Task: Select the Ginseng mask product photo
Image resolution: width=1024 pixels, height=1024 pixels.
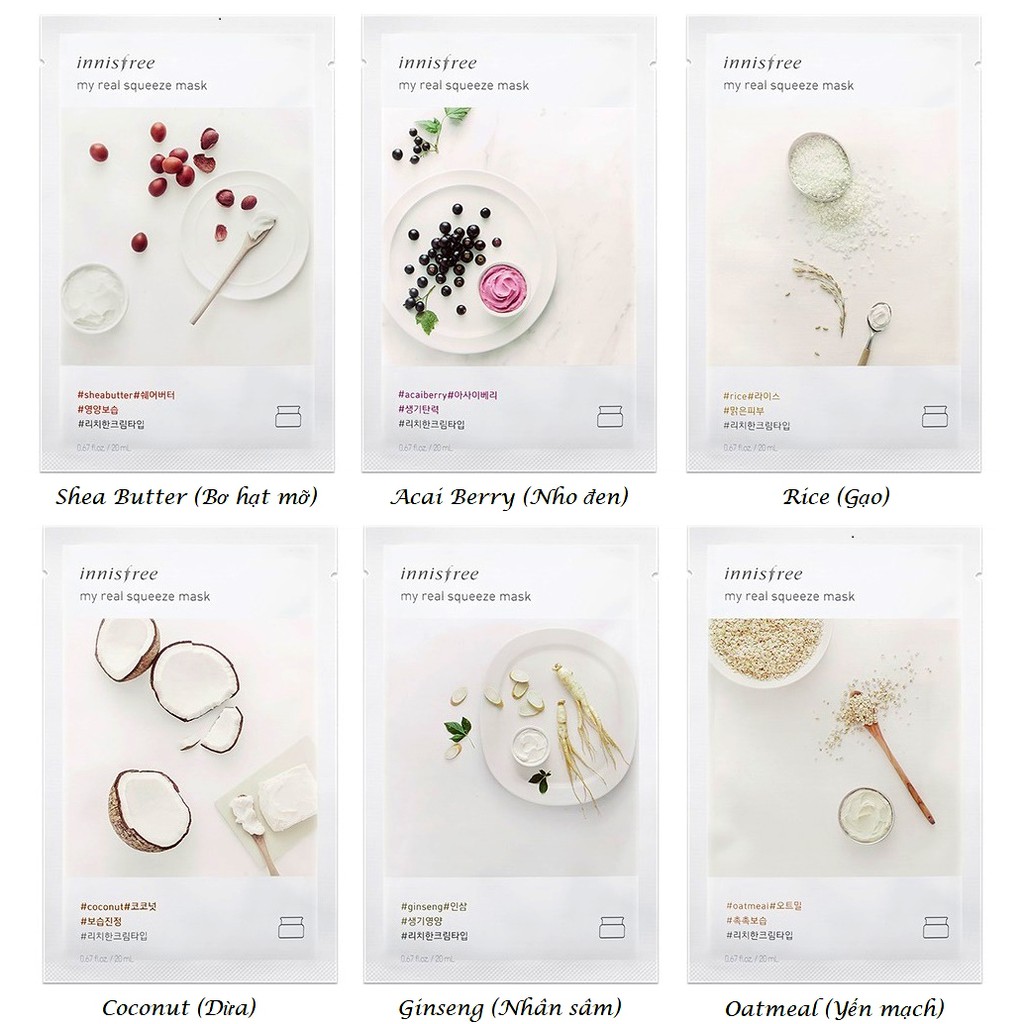Action: click(511, 748)
